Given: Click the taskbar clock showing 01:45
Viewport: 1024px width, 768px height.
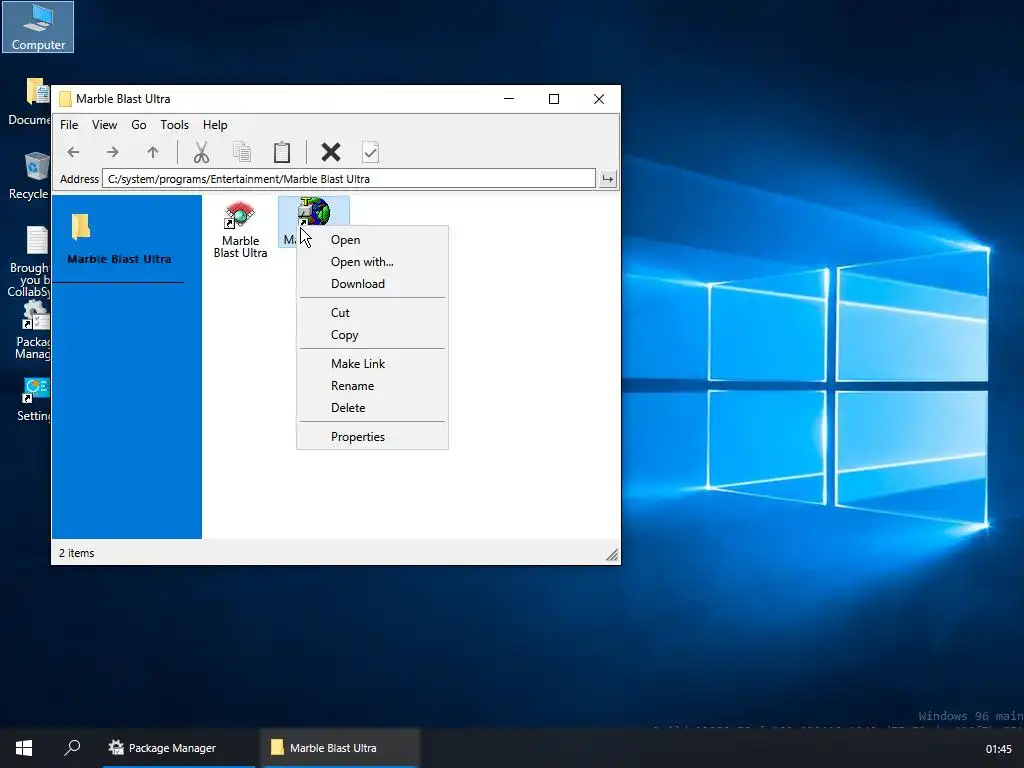Looking at the screenshot, I should click(x=999, y=749).
